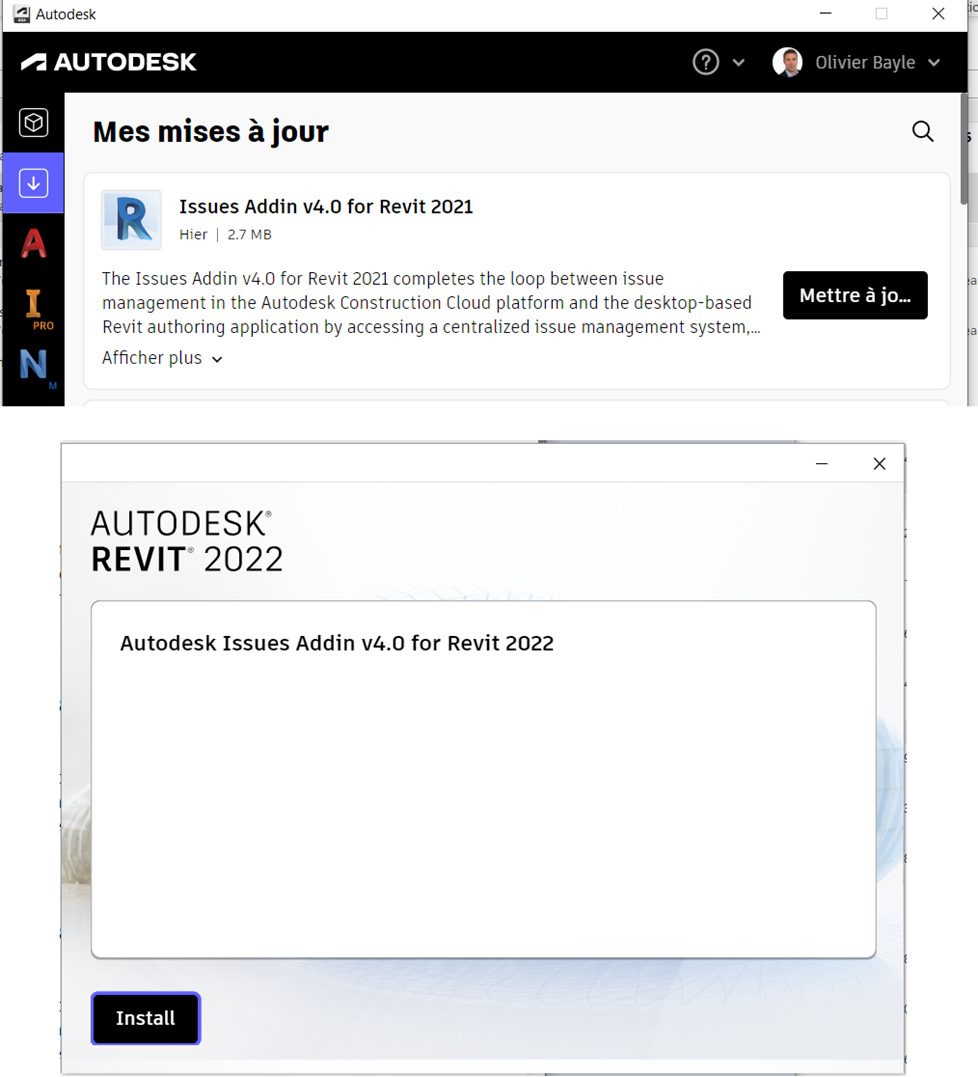This screenshot has height=1077, width=978.
Task: Select the updates download icon in sidebar
Action: pyautogui.click(x=34, y=183)
